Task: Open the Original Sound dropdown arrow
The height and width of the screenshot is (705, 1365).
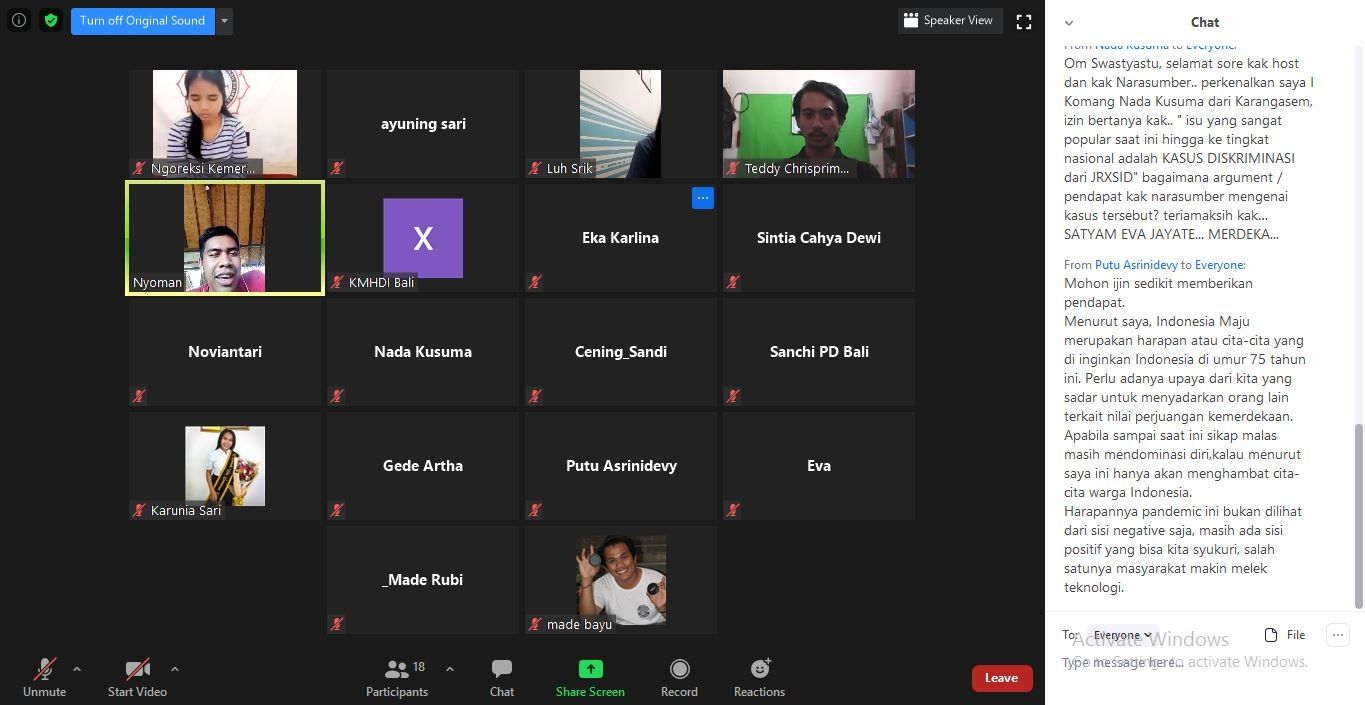Action: (x=224, y=20)
